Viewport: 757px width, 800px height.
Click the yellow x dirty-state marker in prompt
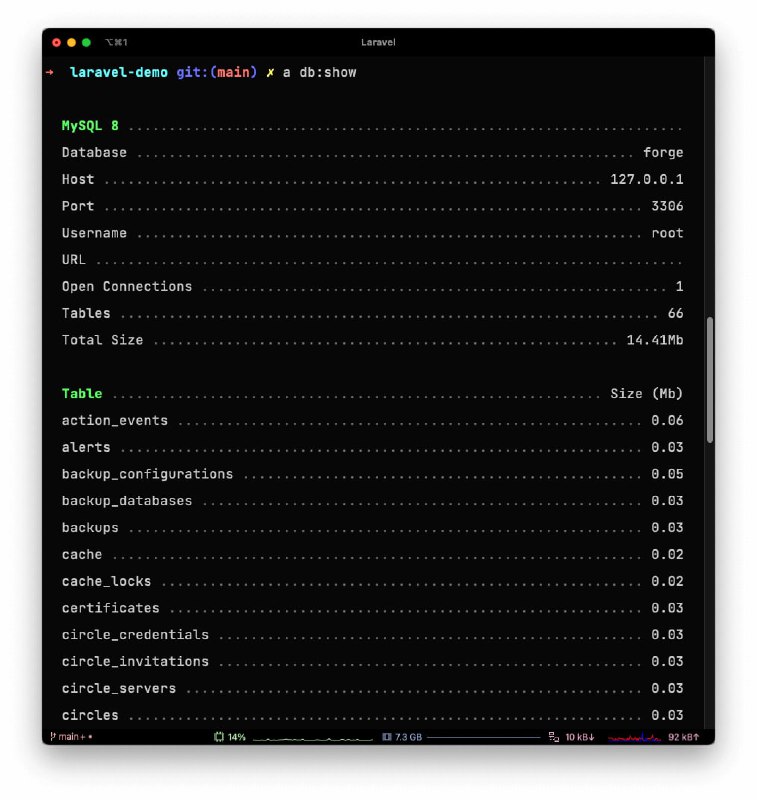[270, 72]
